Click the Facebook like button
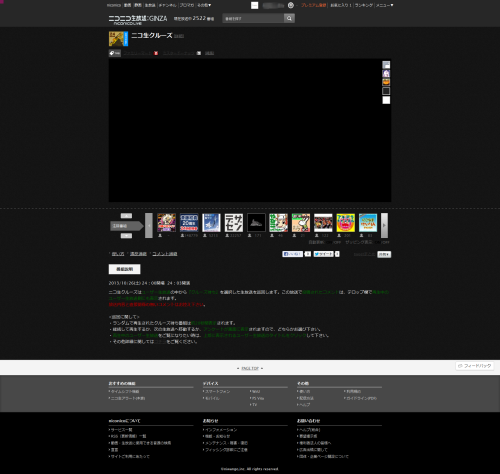Viewport: 500px width, 474px height. [292, 254]
